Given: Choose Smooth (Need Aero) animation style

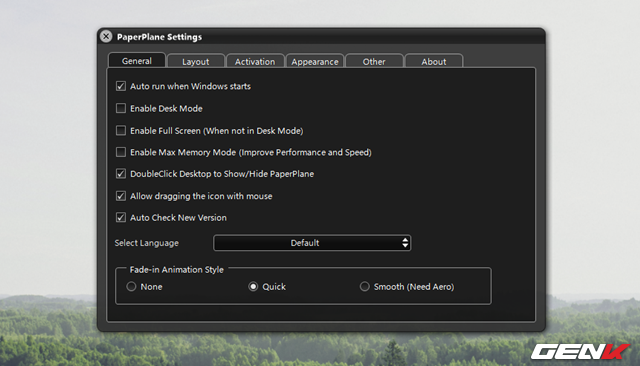Looking at the screenshot, I should pyautogui.click(x=364, y=286).
